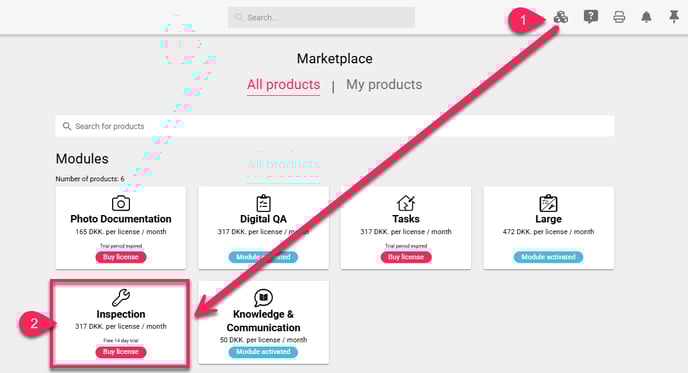
Task: Switch to the My products tab
Action: pyautogui.click(x=384, y=84)
